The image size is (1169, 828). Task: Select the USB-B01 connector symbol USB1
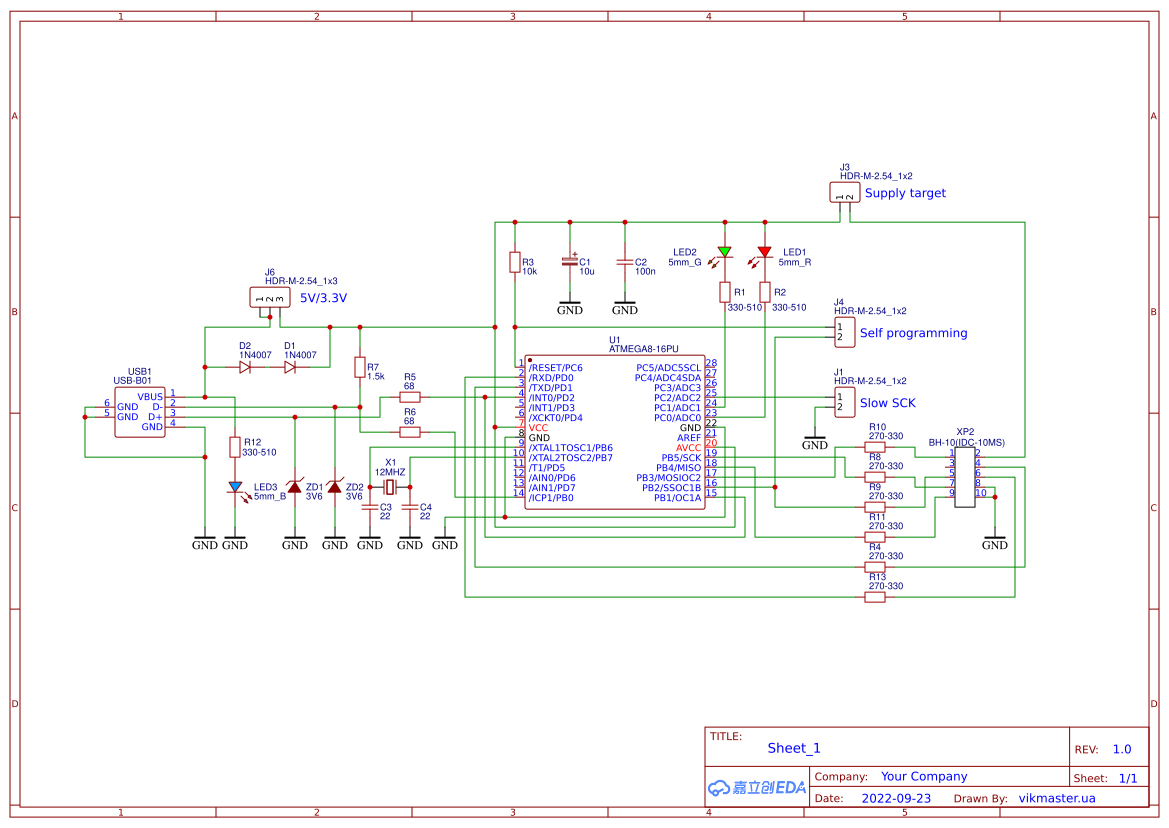click(140, 410)
